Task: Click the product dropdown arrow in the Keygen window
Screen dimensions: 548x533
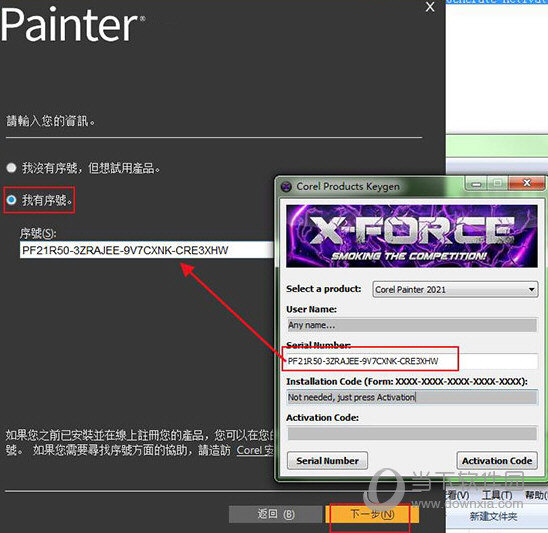Action: [x=531, y=290]
